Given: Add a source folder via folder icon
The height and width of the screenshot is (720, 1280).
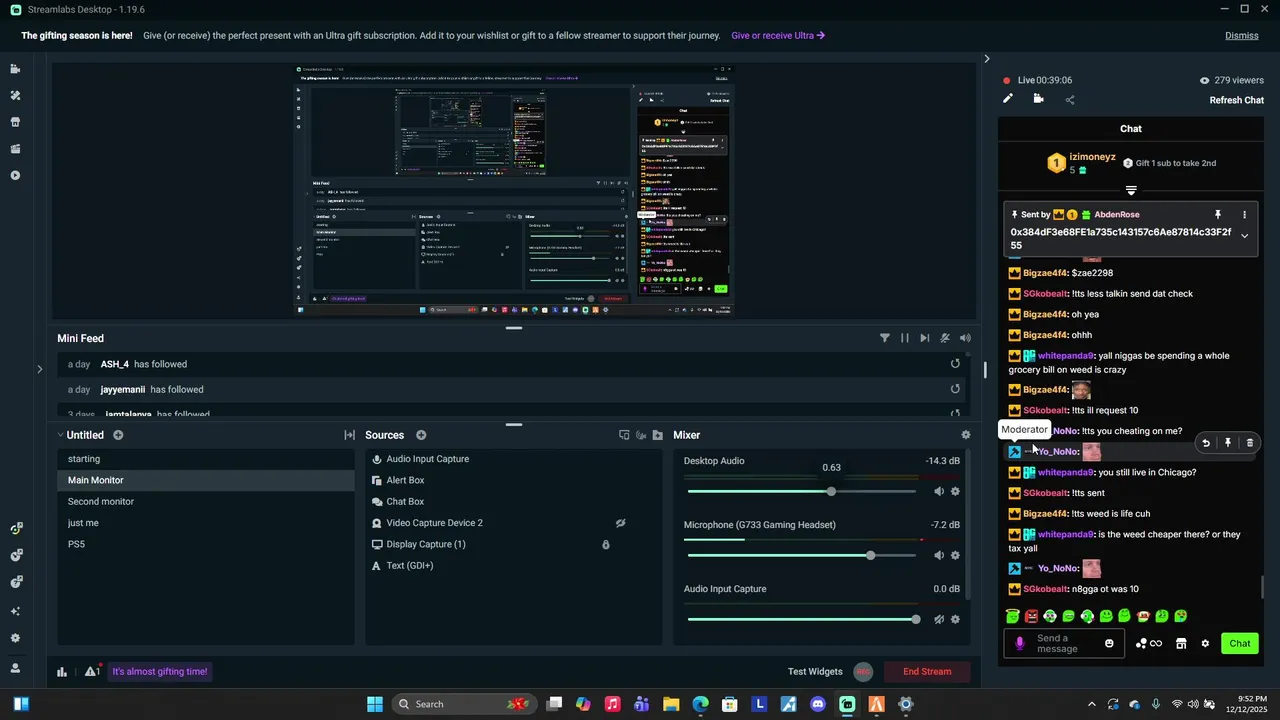Looking at the screenshot, I should [x=657, y=435].
